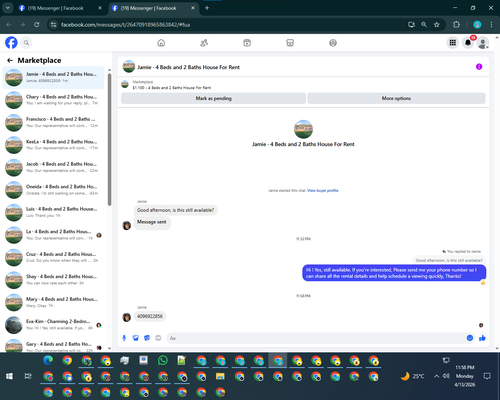This screenshot has height=400, width=500.
Task: Click chat header Jamie listing title
Action: pyautogui.click(x=189, y=67)
